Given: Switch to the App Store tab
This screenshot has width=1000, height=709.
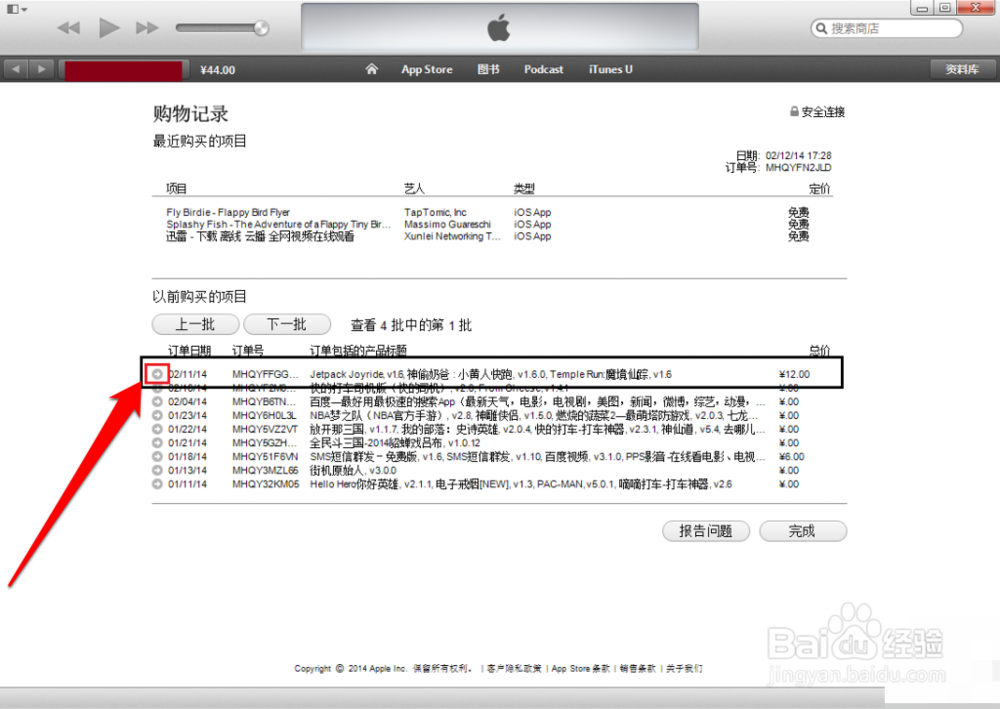Looking at the screenshot, I should [x=427, y=69].
